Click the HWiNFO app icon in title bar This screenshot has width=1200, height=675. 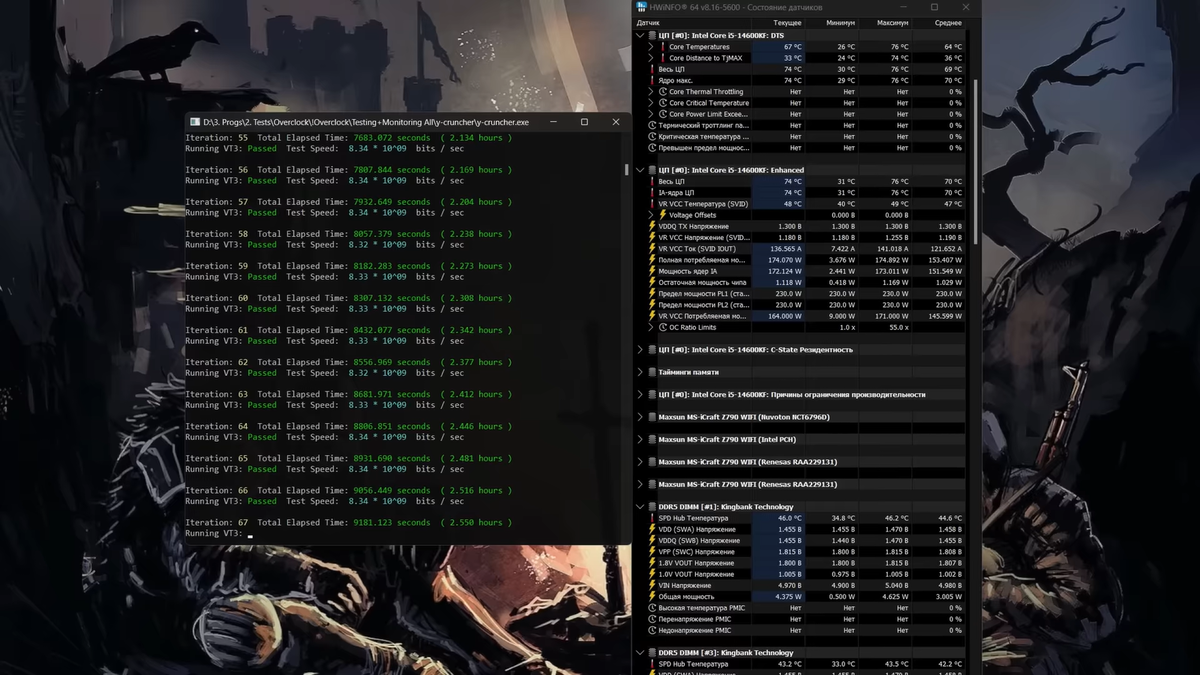pyautogui.click(x=642, y=7)
